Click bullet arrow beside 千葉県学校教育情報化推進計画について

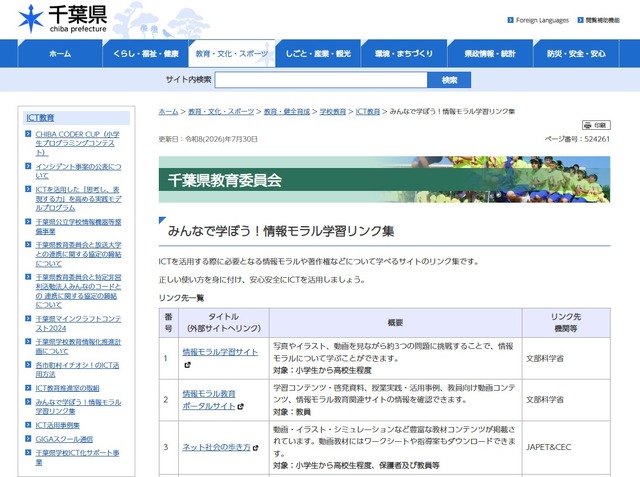click(x=28, y=342)
